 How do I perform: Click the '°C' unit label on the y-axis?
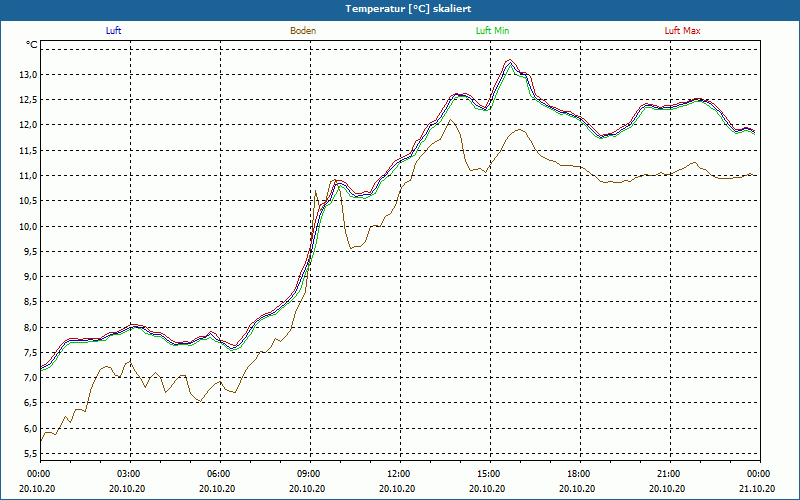[x=32, y=45]
